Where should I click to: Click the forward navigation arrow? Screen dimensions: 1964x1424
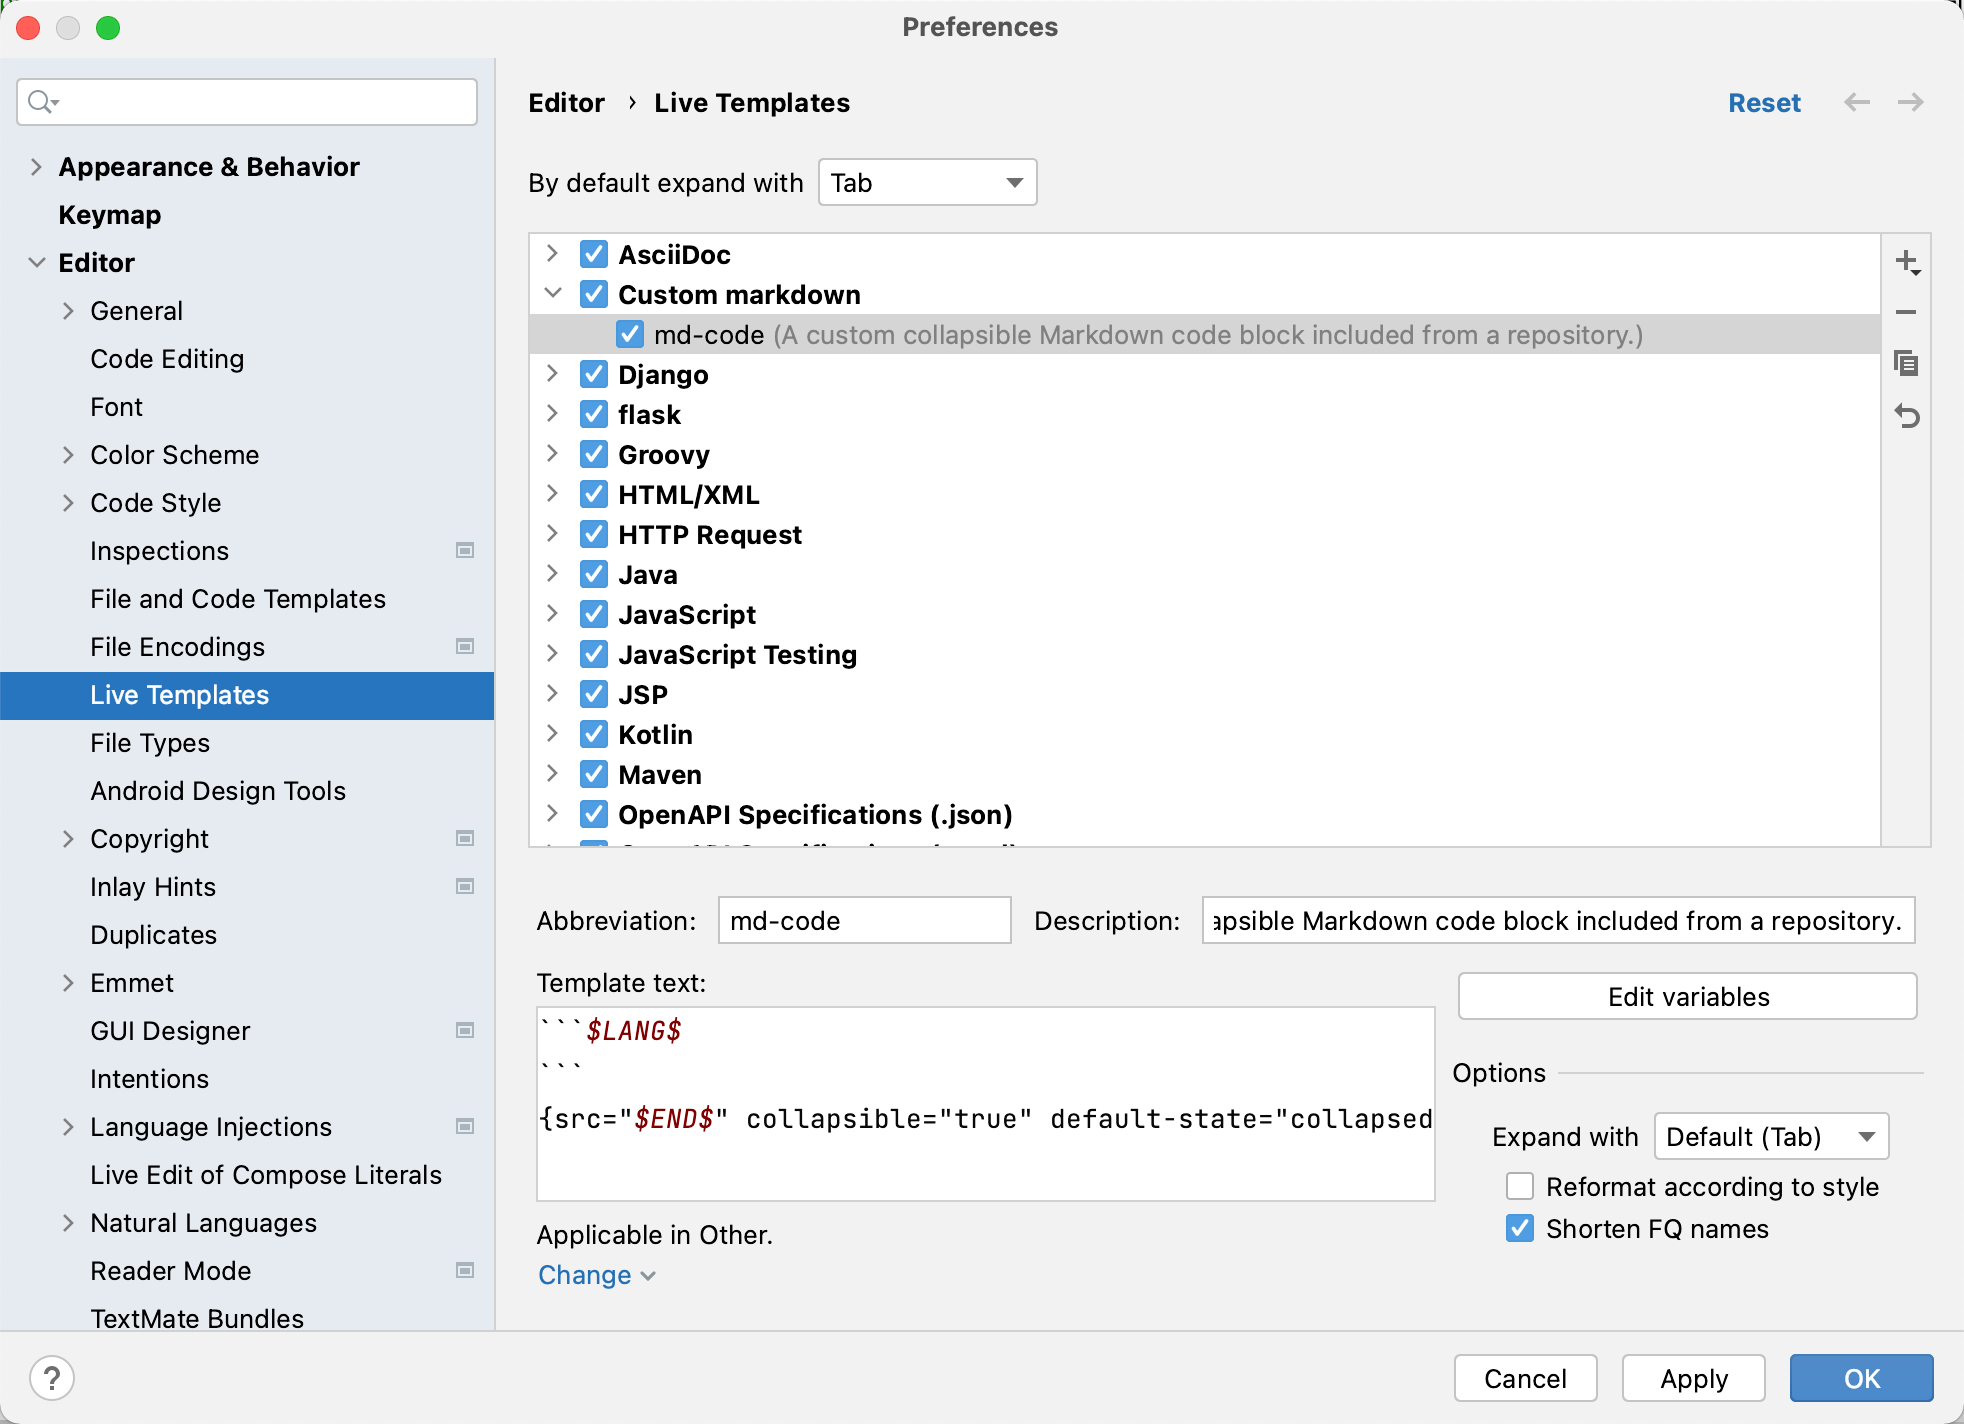pos(1910,103)
